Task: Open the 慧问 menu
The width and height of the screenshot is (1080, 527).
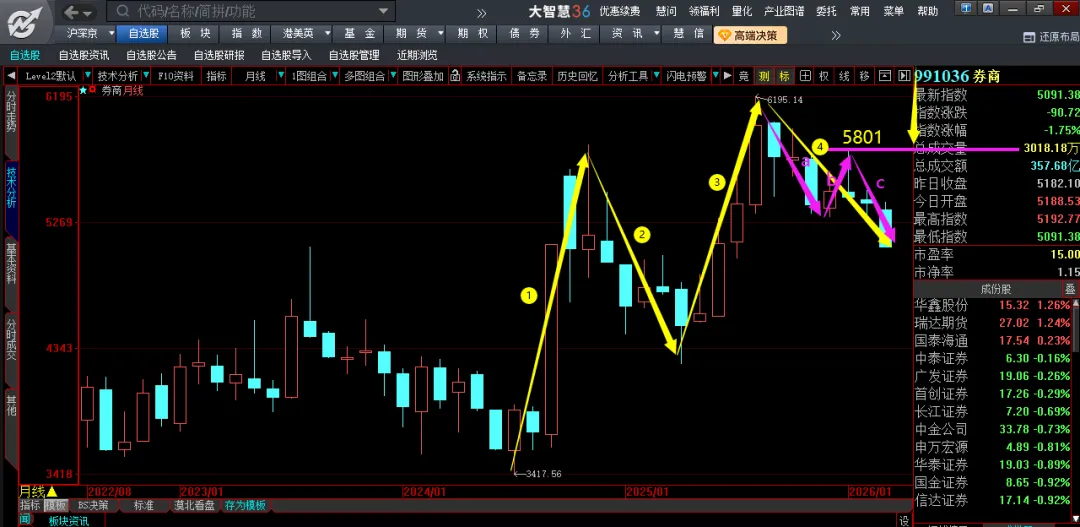Action: tap(667, 11)
